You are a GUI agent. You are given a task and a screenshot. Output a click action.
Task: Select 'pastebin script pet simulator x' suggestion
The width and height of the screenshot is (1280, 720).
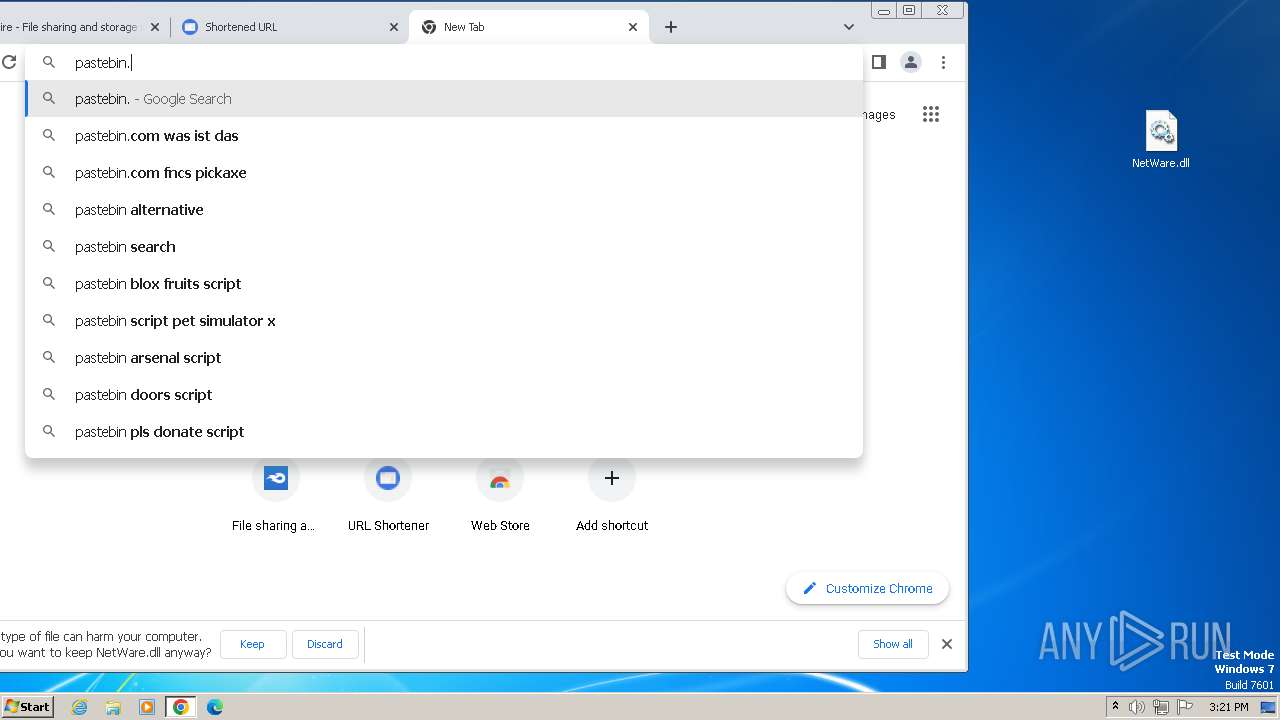444,321
